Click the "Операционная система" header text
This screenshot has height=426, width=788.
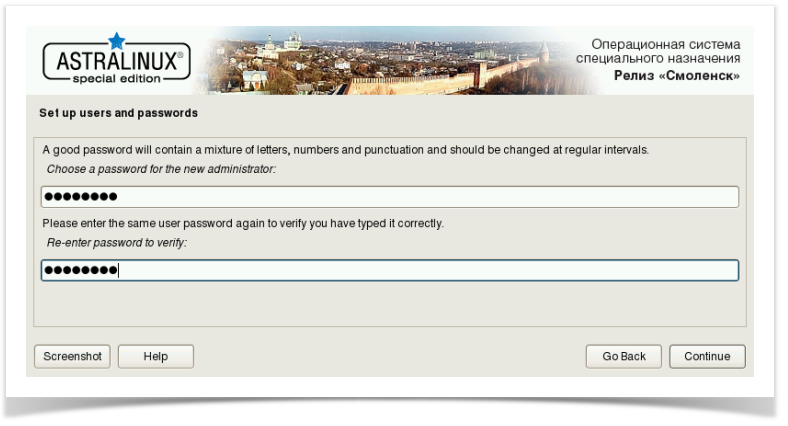pos(665,45)
